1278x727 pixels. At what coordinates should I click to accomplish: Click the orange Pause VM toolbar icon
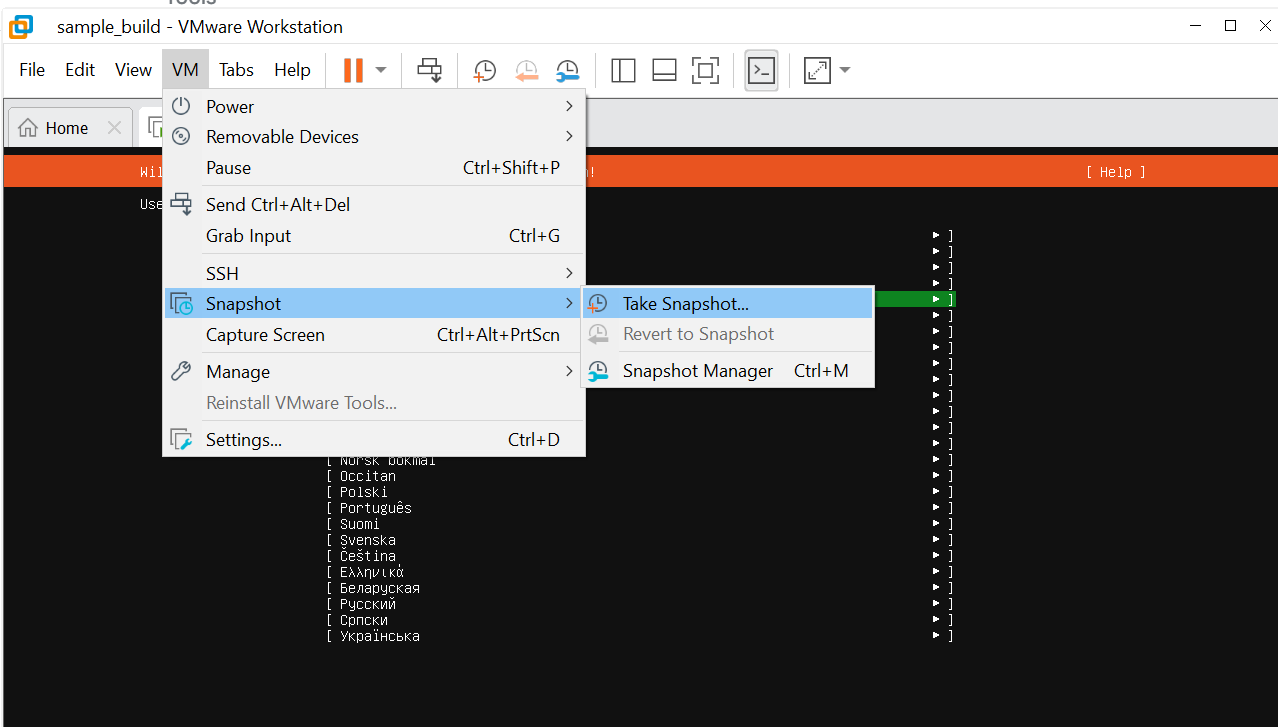coord(353,70)
